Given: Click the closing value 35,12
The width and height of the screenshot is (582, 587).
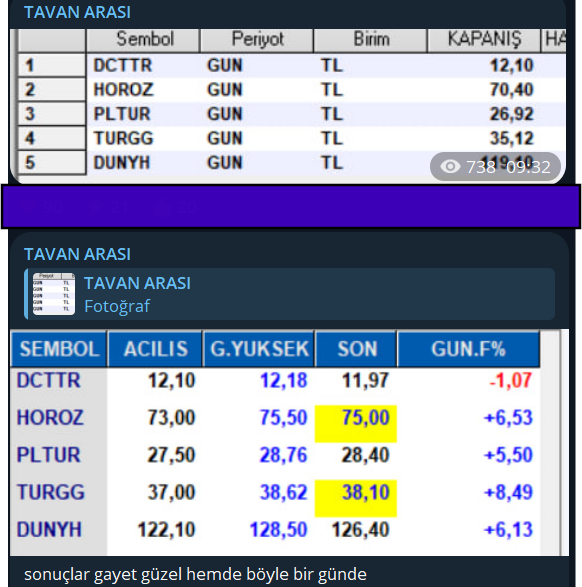Looking at the screenshot, I should point(511,138).
